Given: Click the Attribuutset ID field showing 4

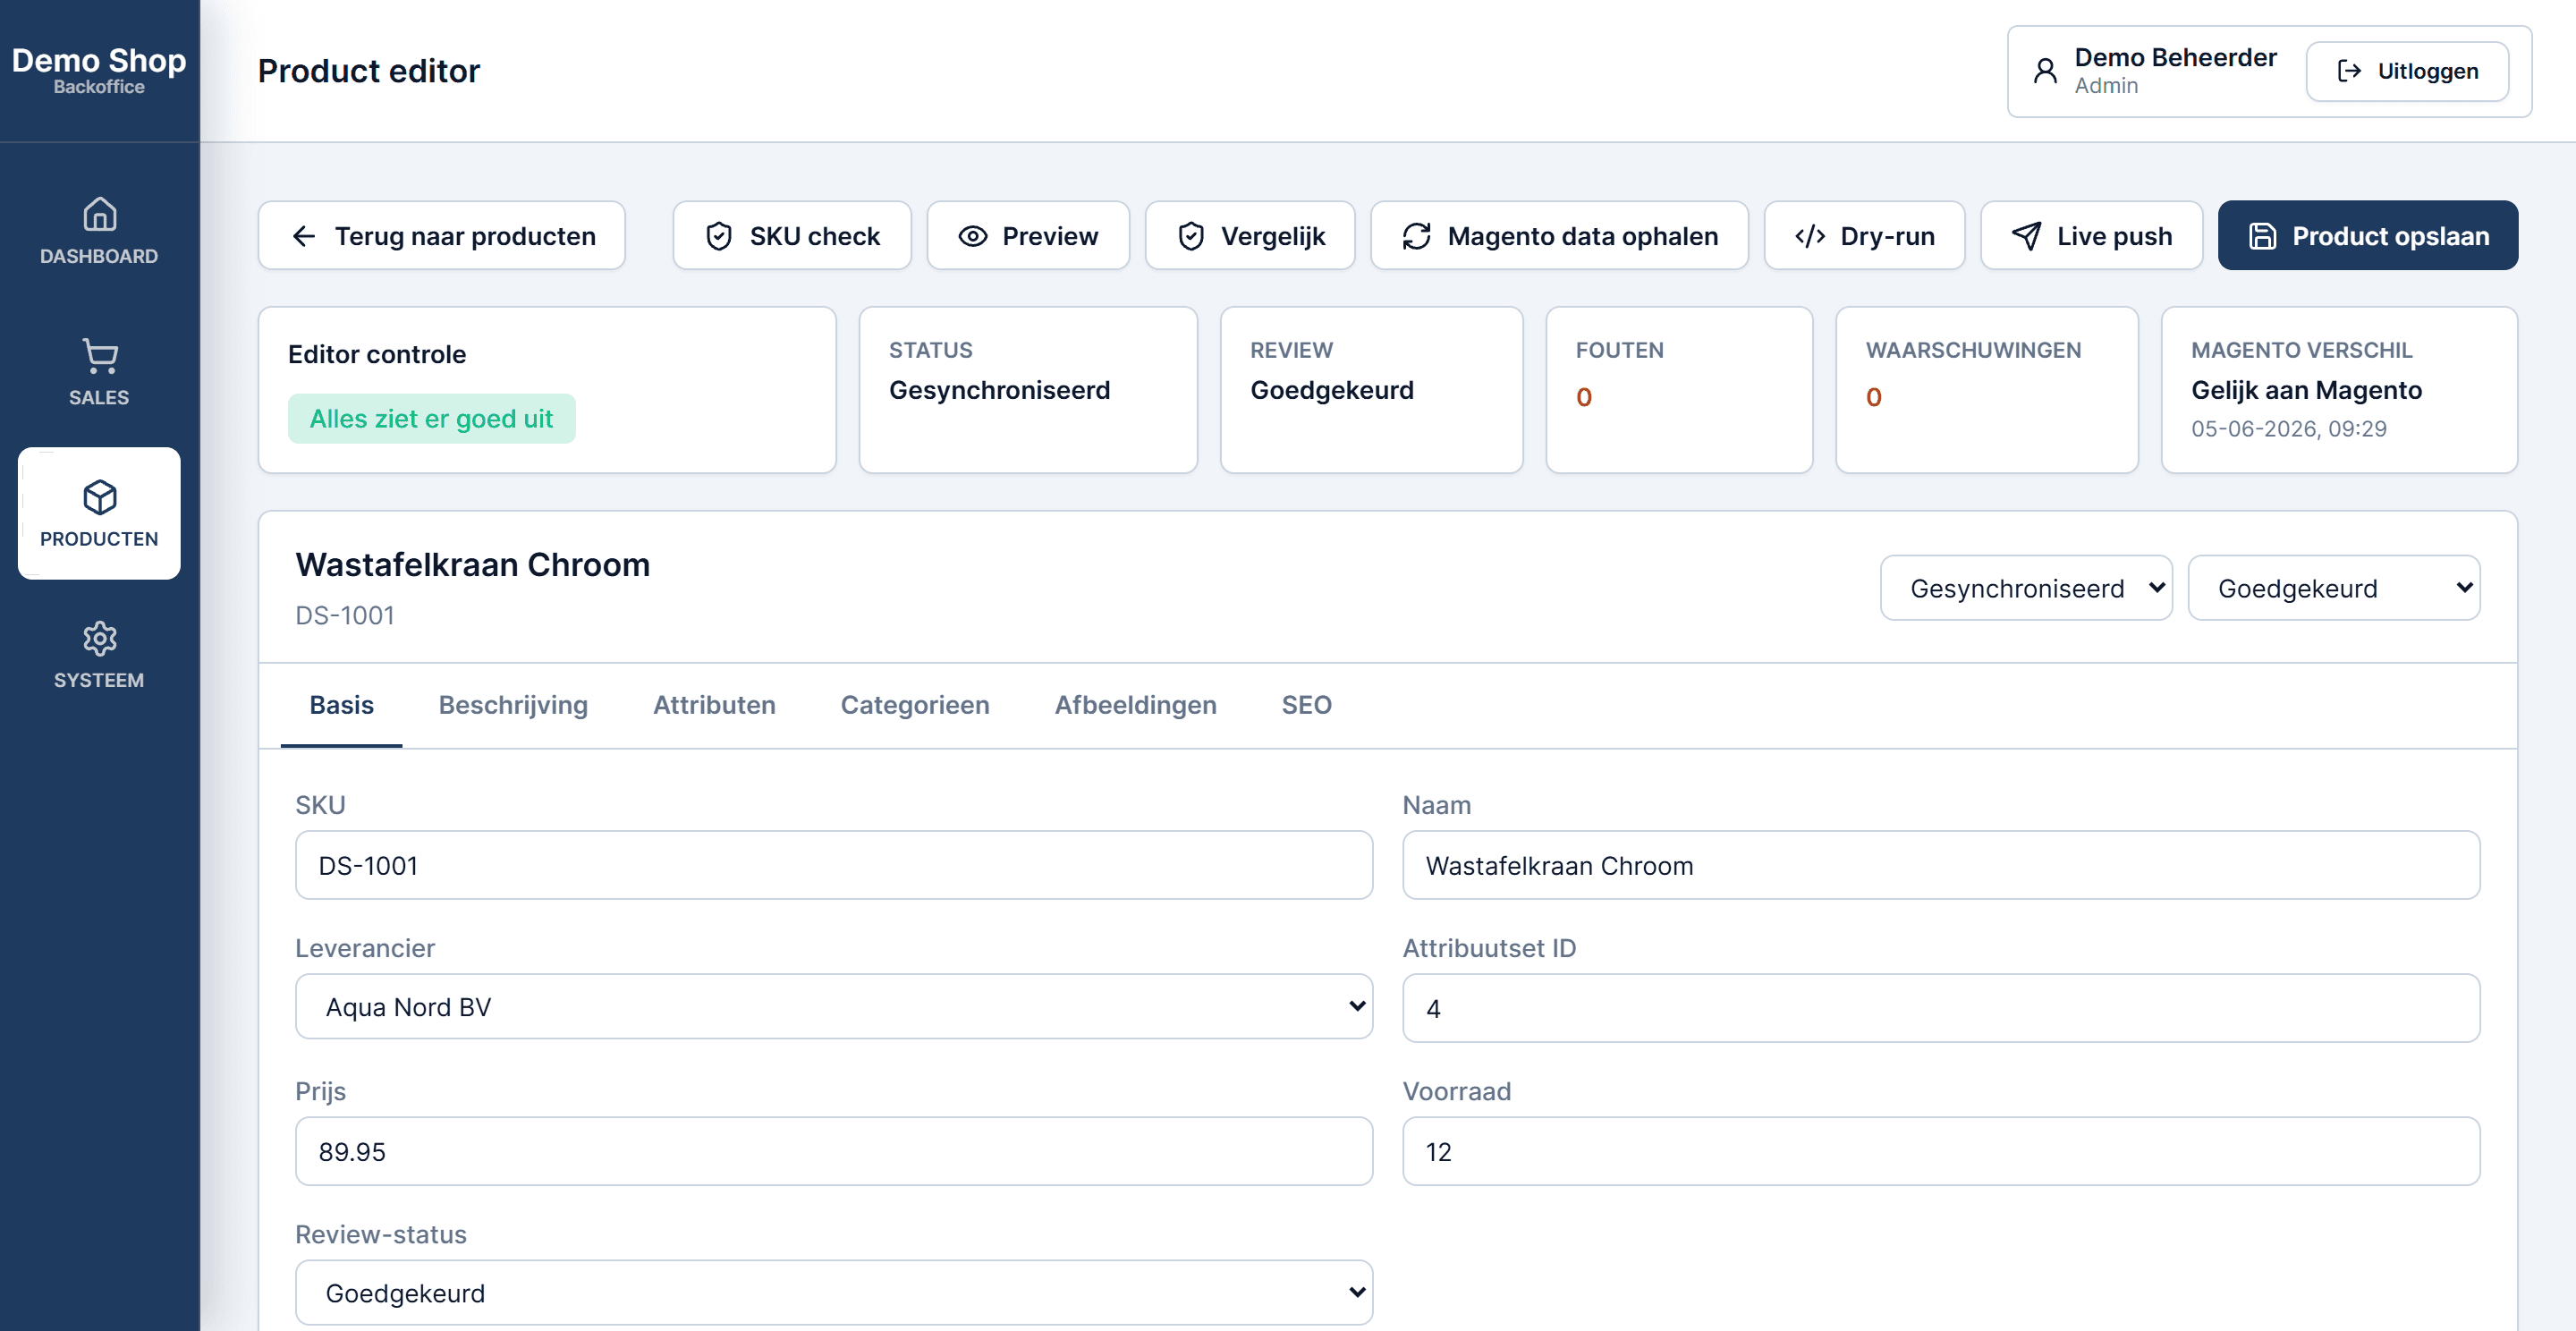Looking at the screenshot, I should (1941, 1008).
